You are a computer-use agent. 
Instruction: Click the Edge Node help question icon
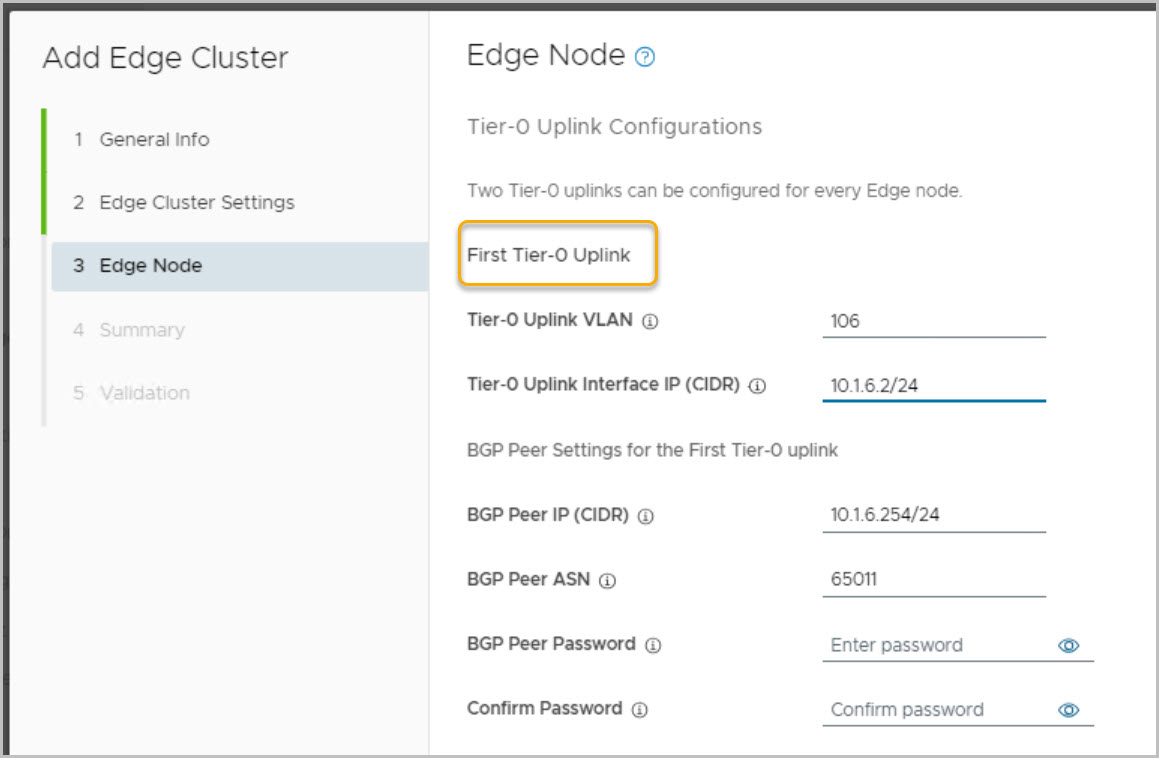click(645, 58)
